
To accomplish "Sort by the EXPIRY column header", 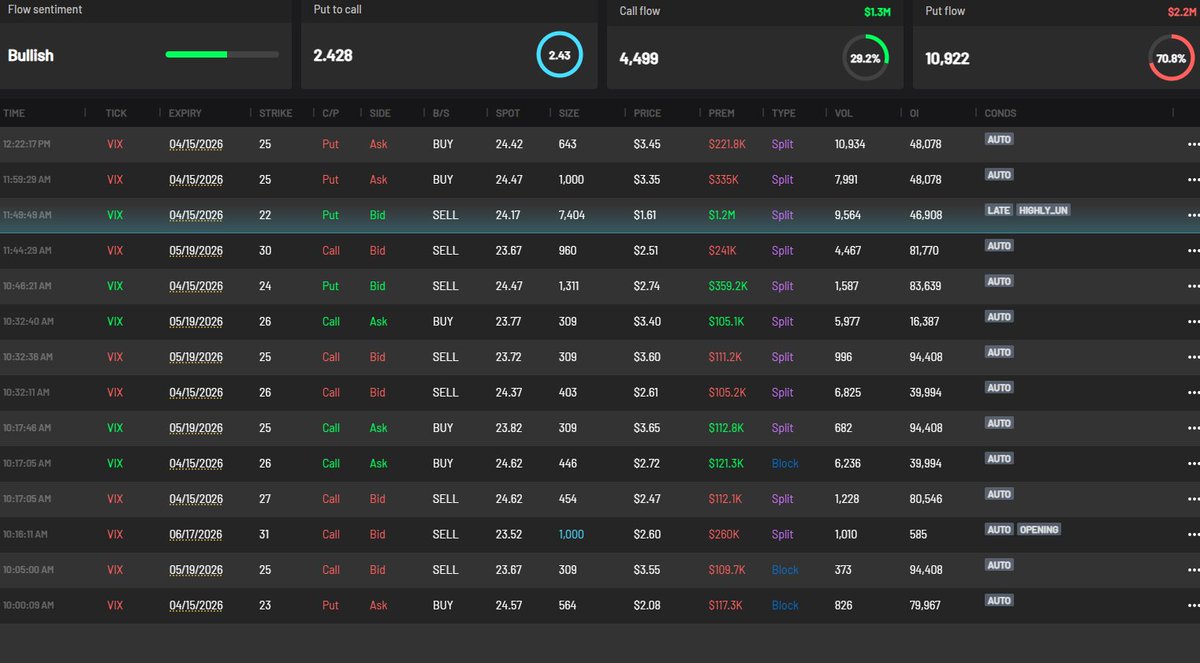I will click(185, 113).
